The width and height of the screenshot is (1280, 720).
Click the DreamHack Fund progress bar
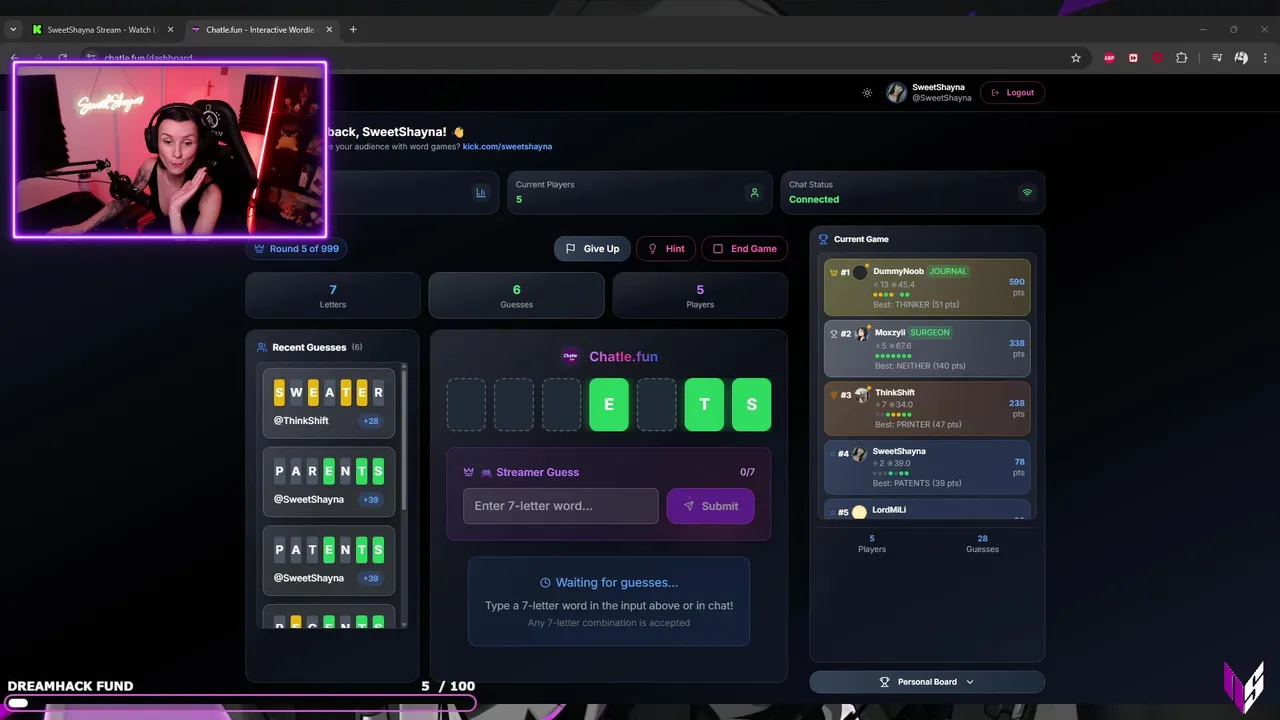(240, 703)
